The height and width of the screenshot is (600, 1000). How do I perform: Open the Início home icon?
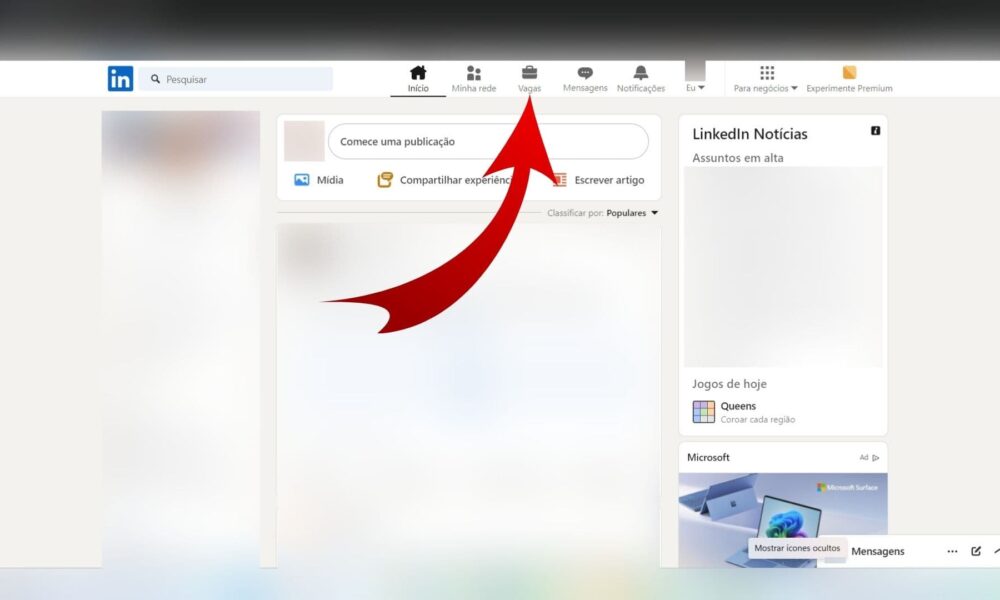coord(418,73)
